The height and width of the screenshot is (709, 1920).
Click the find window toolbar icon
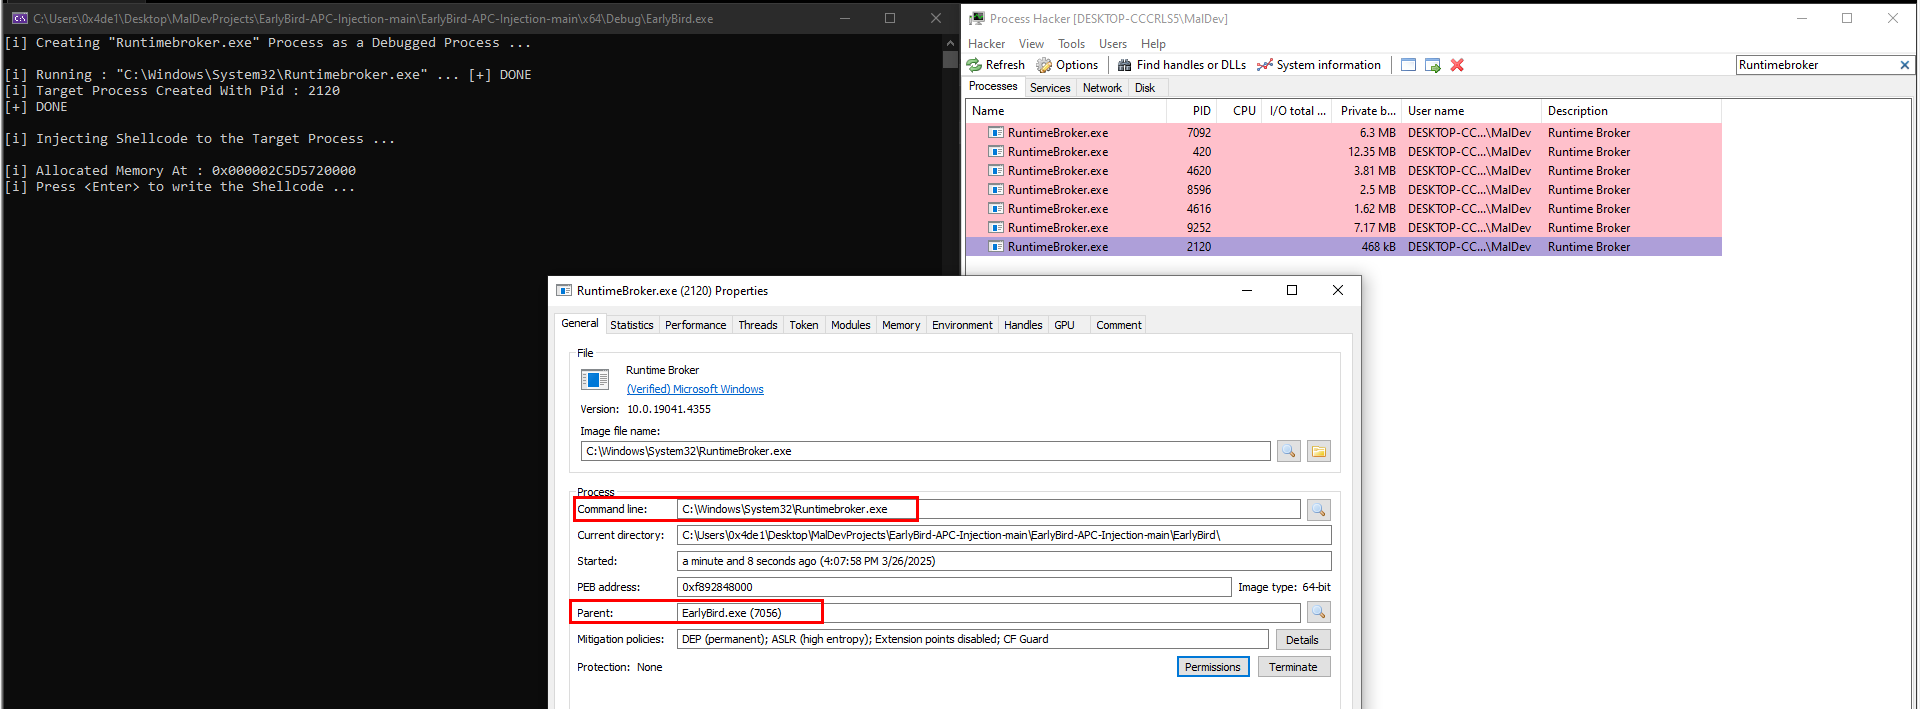pos(1408,65)
